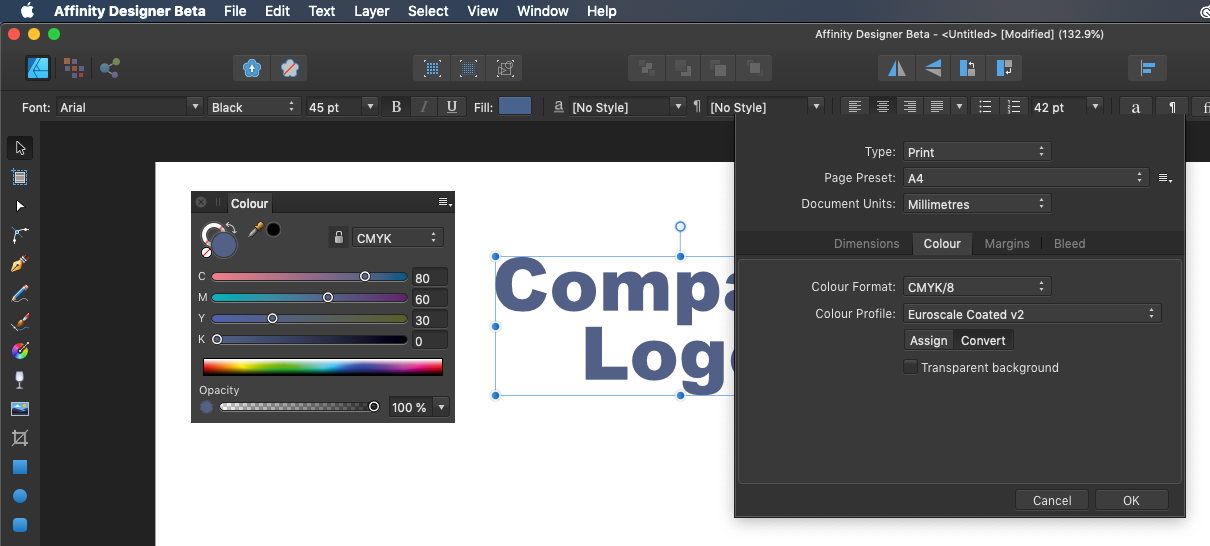
Task: Select the Ellipse shape tool
Action: click(x=20, y=496)
